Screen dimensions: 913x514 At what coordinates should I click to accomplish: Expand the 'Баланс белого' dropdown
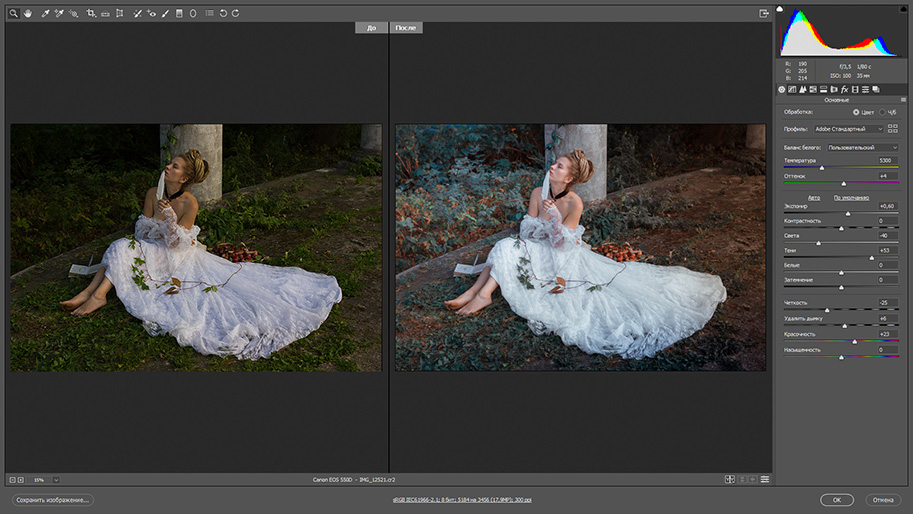point(862,147)
